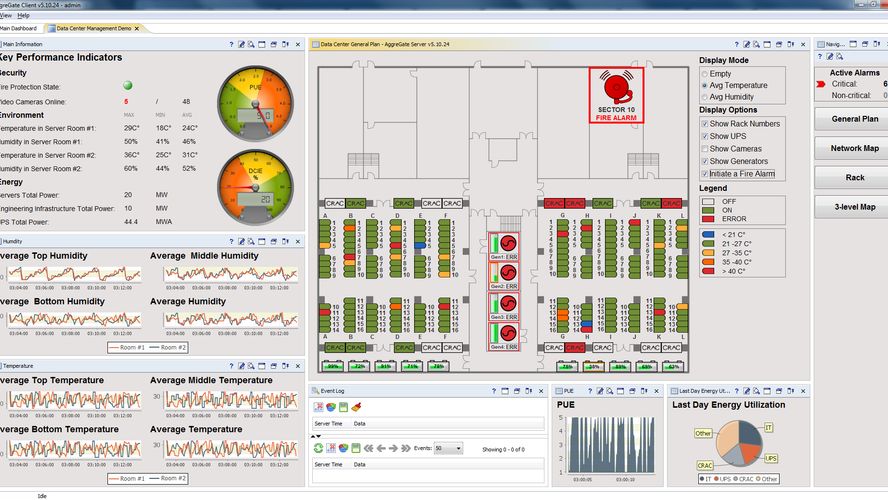Click the Network Map button
The image size is (888, 500).
(x=853, y=147)
